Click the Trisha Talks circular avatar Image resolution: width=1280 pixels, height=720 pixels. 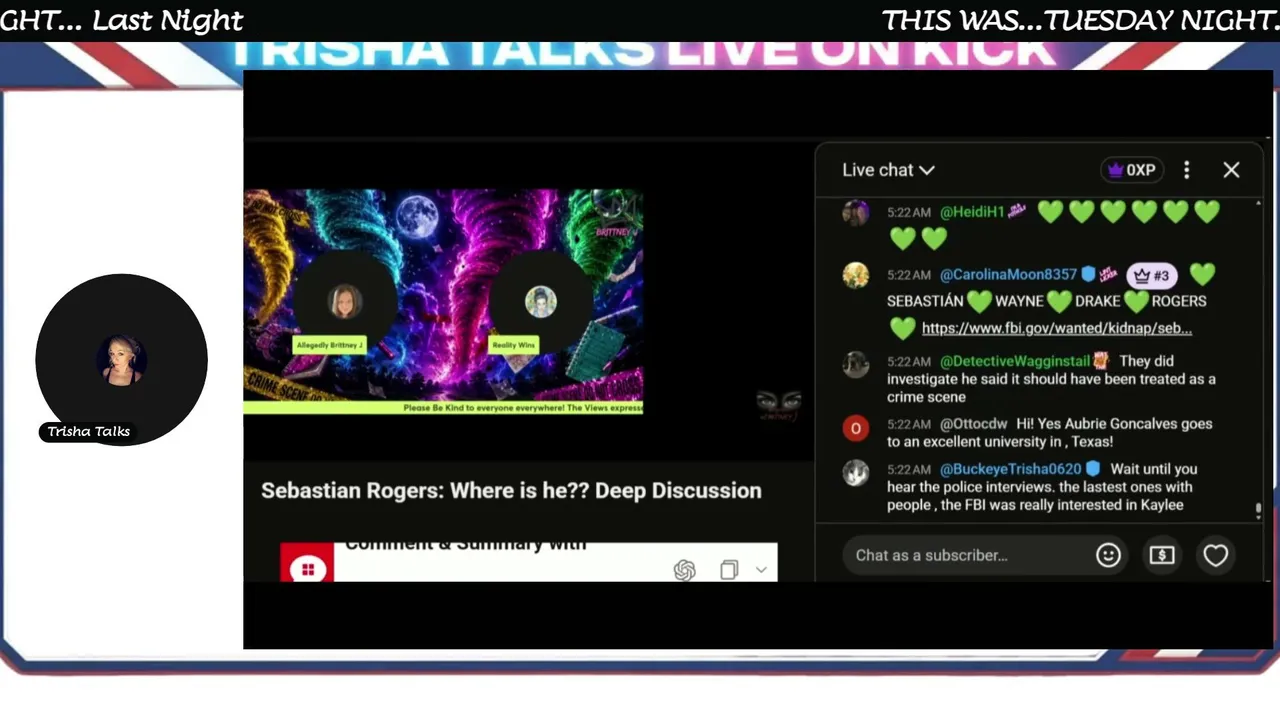[x=121, y=359]
